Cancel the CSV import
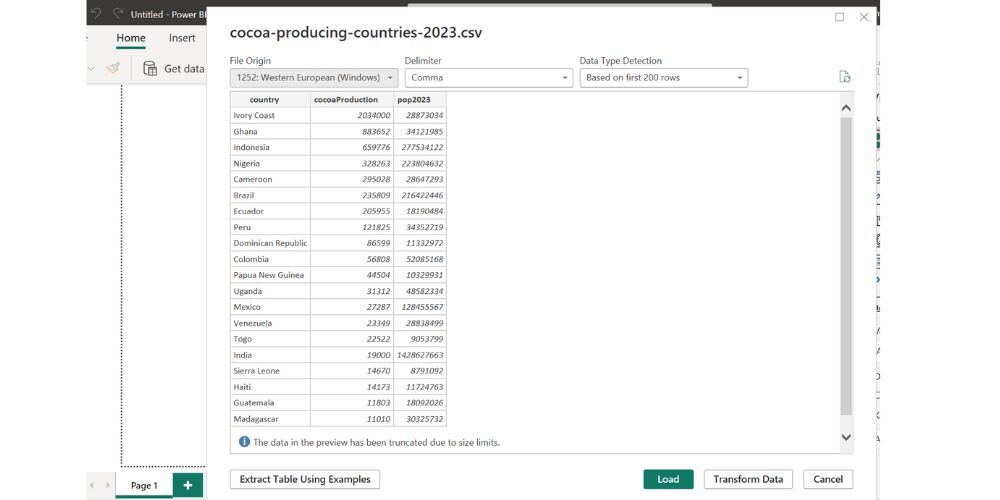The width and height of the screenshot is (1000, 500). pos(827,479)
